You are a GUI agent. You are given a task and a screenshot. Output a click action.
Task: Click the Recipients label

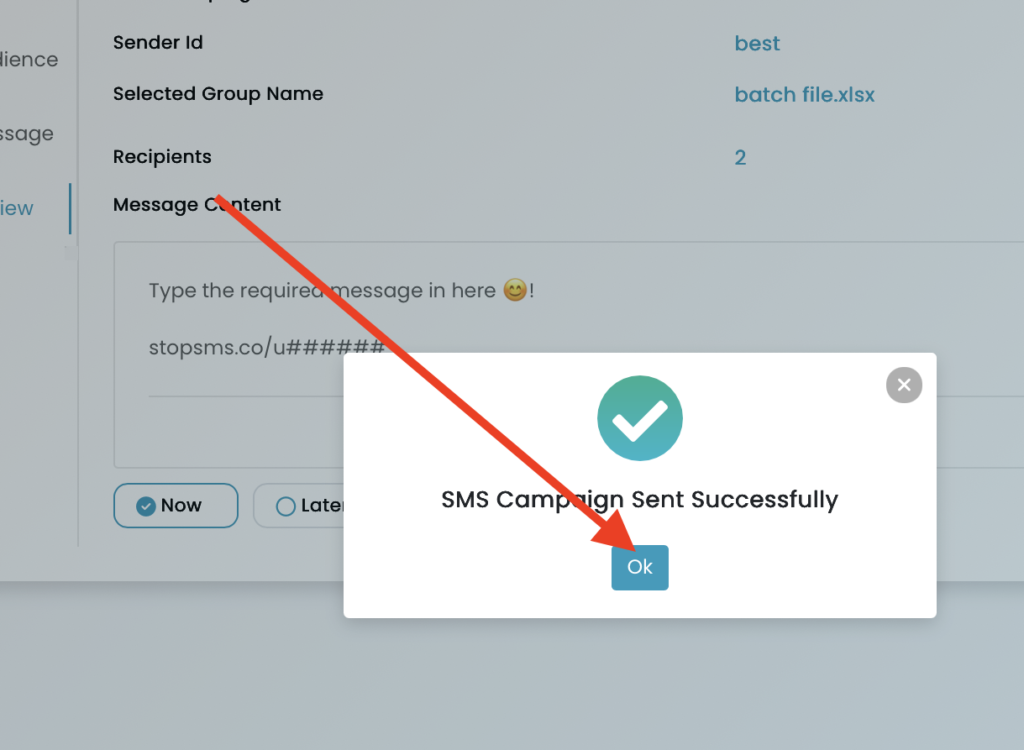(162, 157)
